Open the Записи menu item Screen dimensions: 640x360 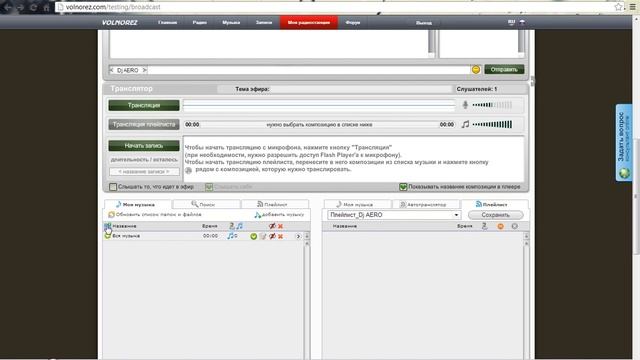pos(264,22)
